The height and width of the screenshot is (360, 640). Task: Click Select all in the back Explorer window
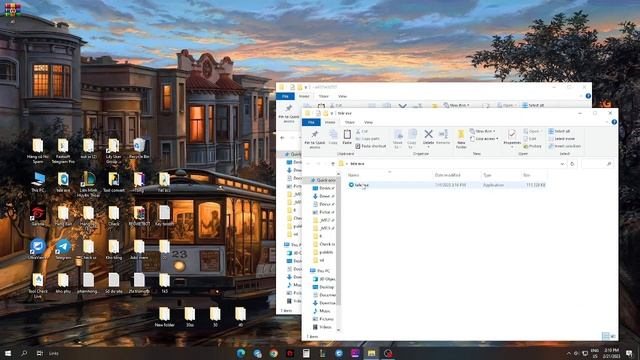(x=533, y=105)
